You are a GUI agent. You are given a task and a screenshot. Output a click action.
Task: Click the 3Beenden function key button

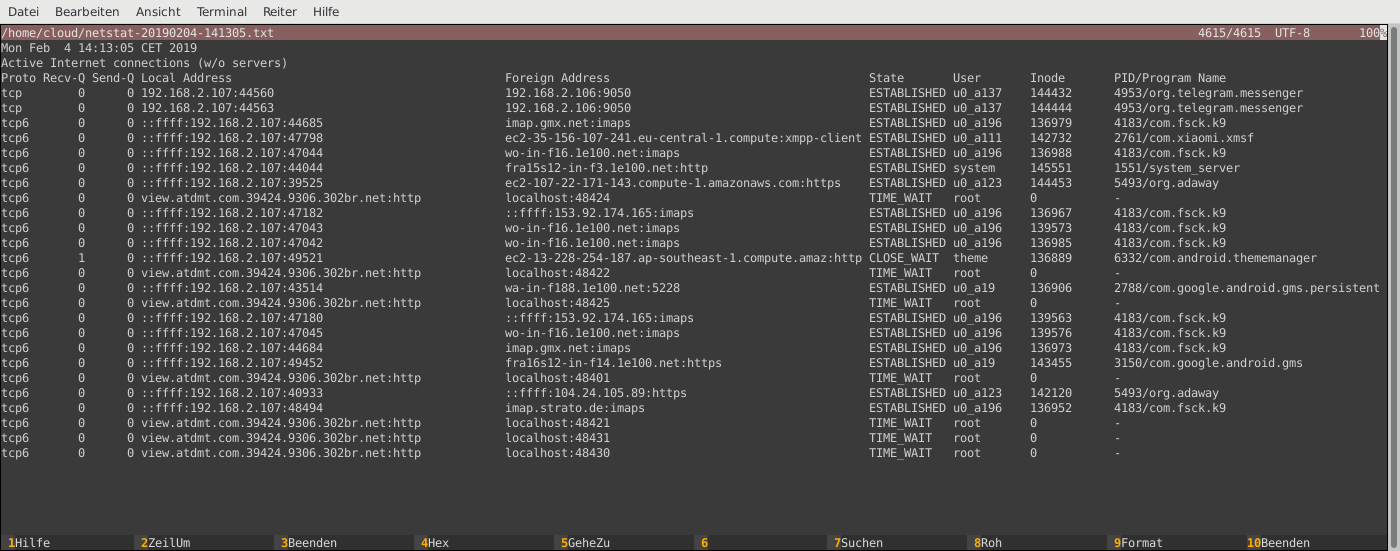[x=308, y=543]
